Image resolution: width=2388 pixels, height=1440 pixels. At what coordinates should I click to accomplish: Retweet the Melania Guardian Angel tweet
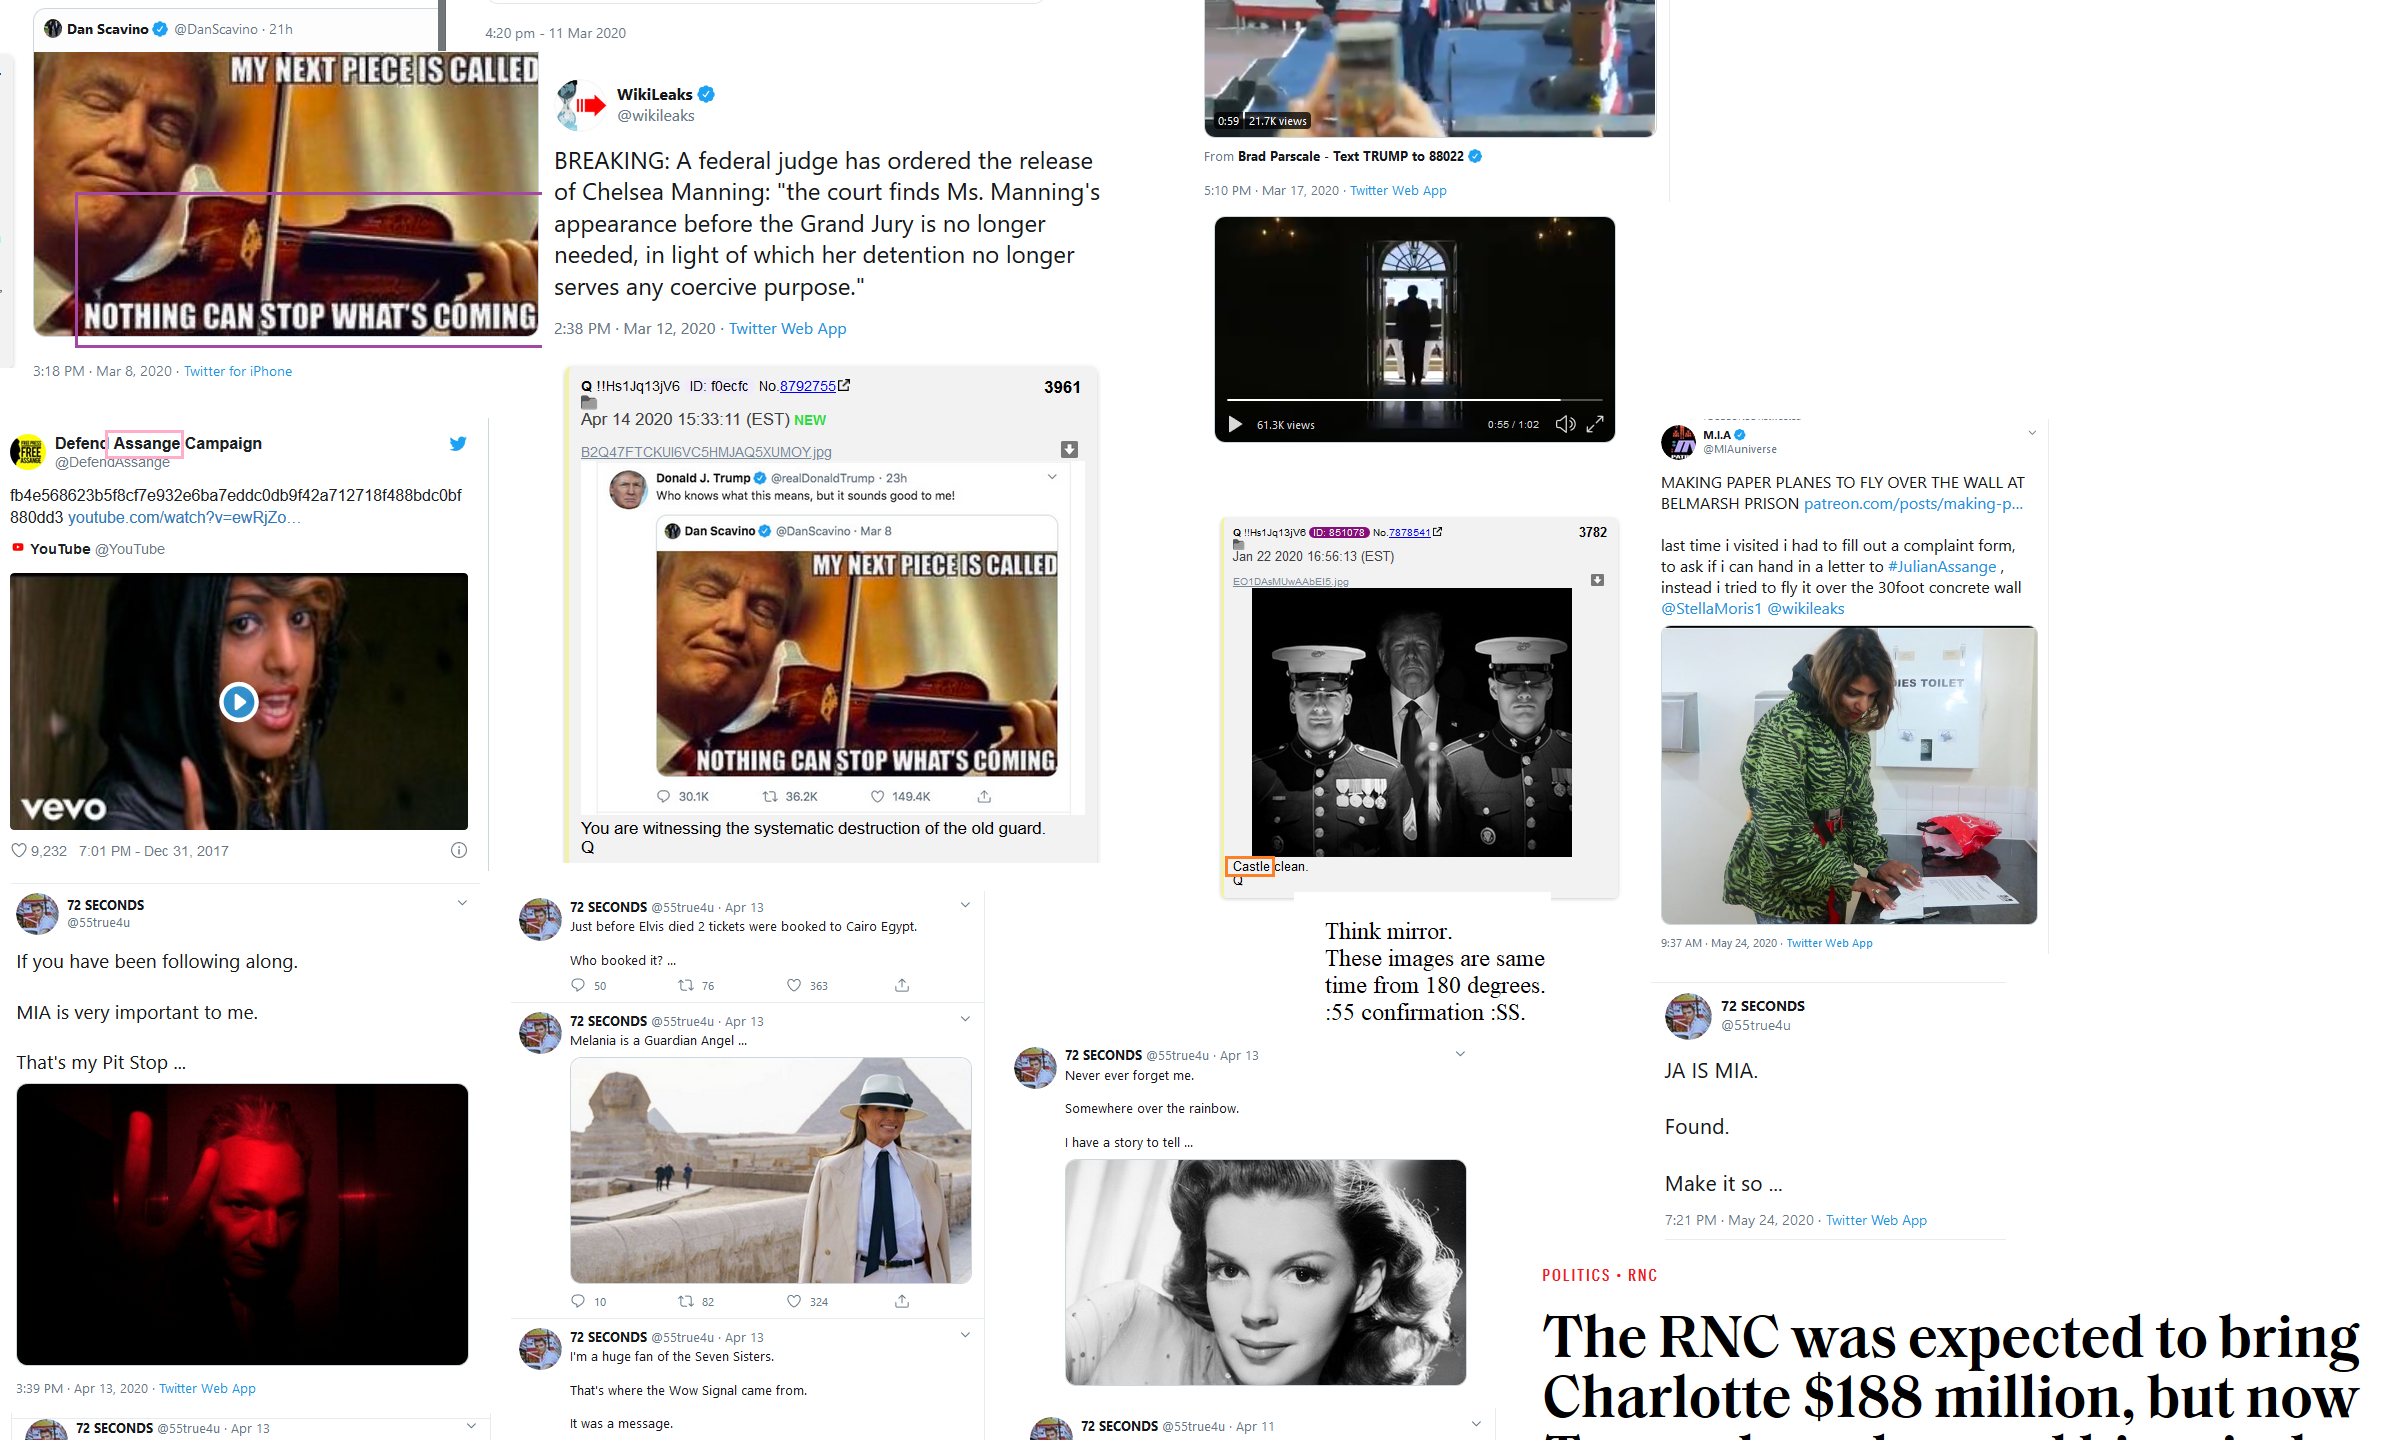(686, 1301)
